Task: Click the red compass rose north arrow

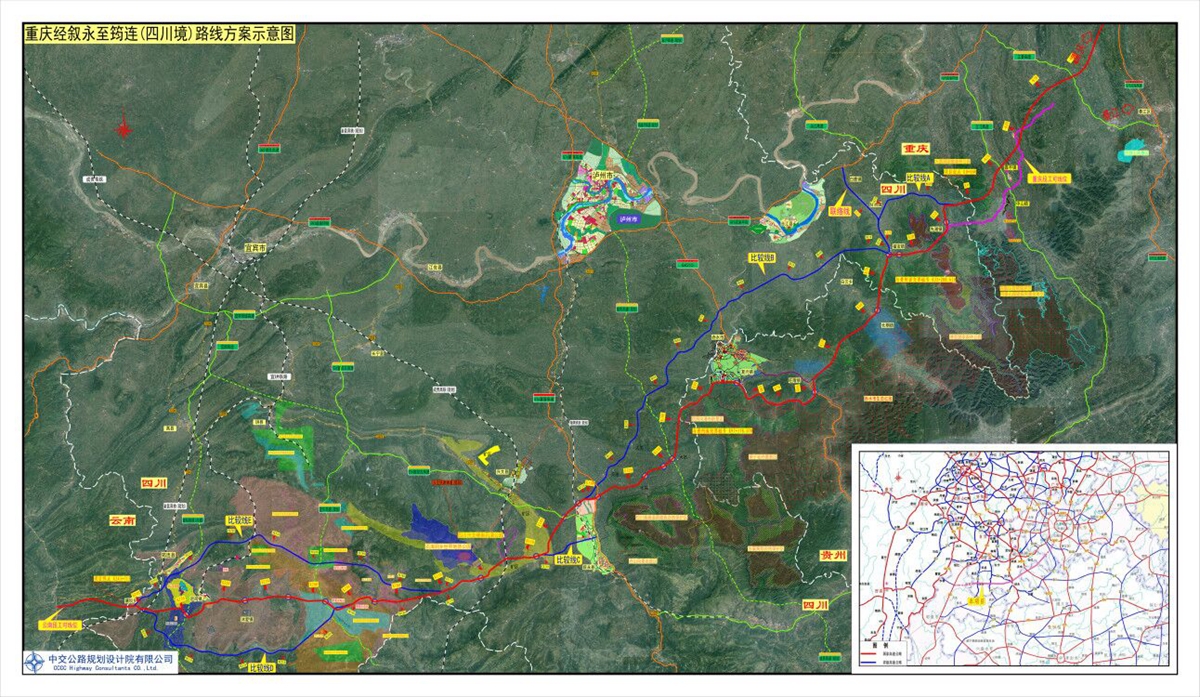Action: tap(124, 127)
